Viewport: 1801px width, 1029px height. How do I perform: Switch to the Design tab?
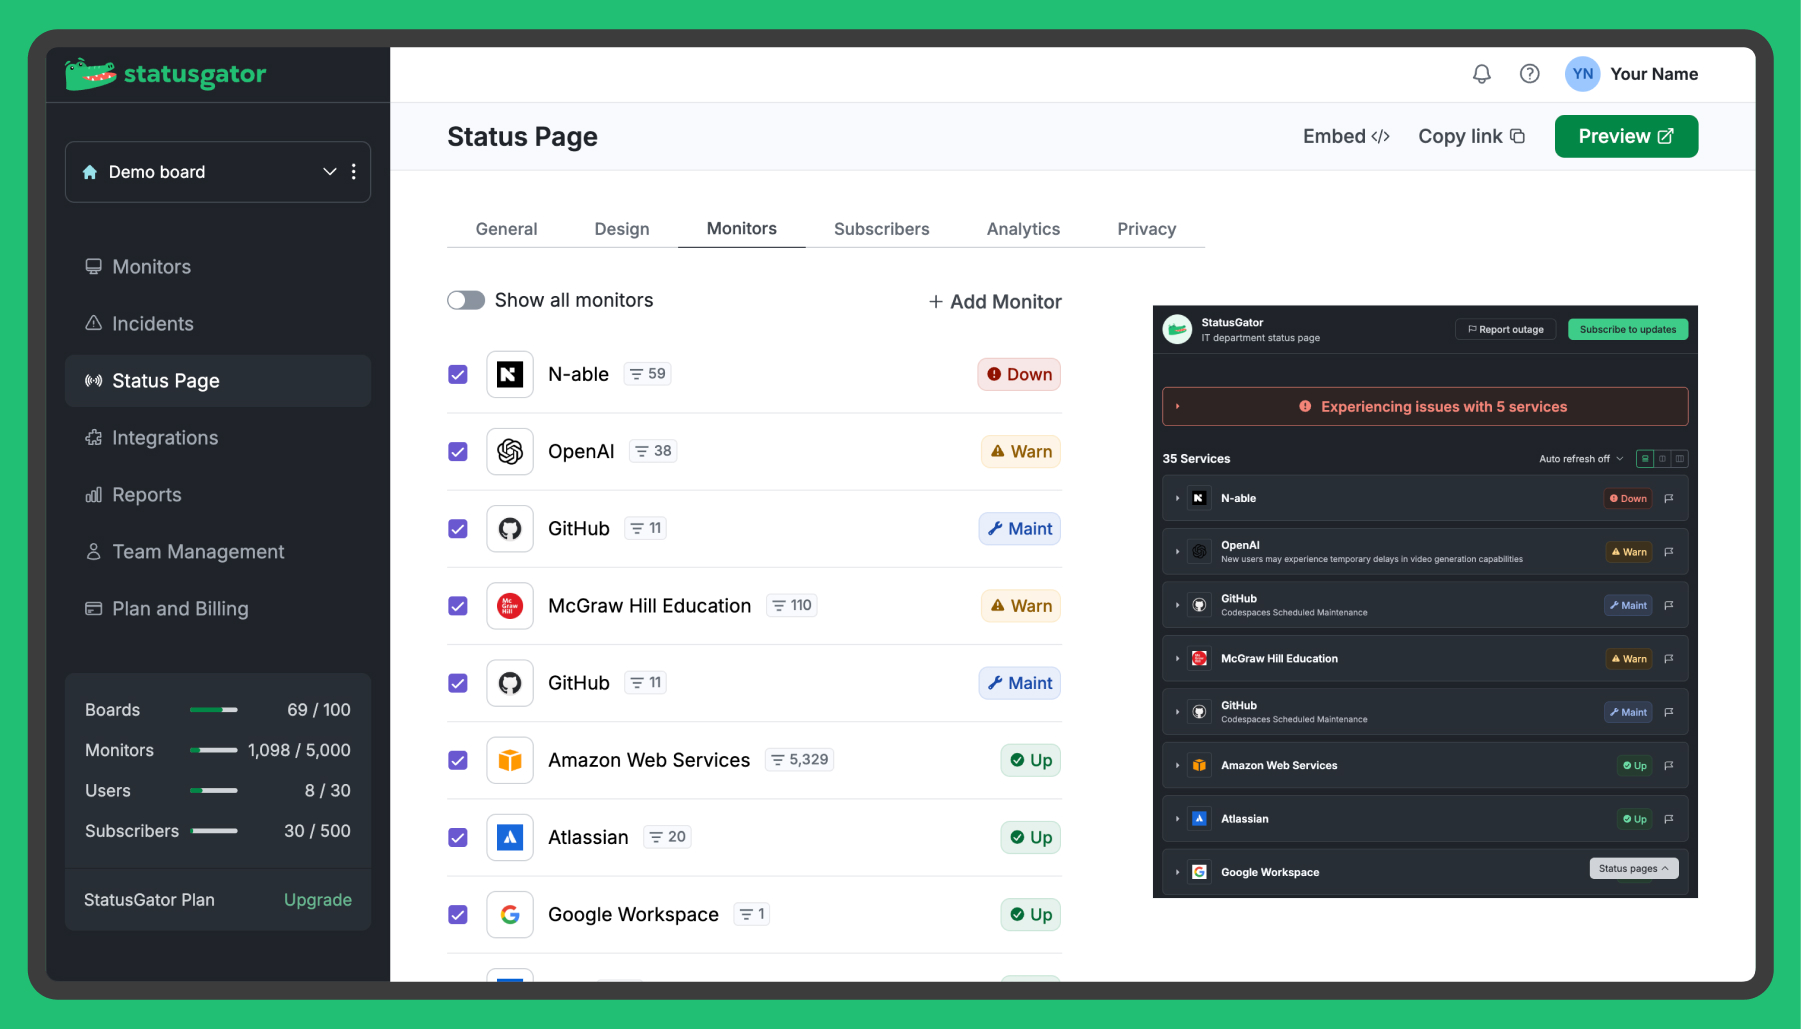tap(622, 229)
